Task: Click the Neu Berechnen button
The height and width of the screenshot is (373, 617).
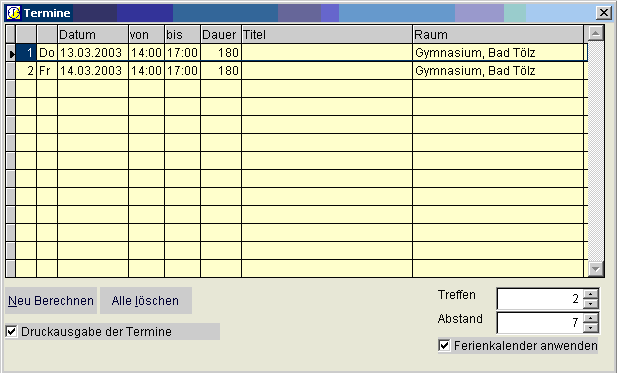Action: pyautogui.click(x=51, y=301)
